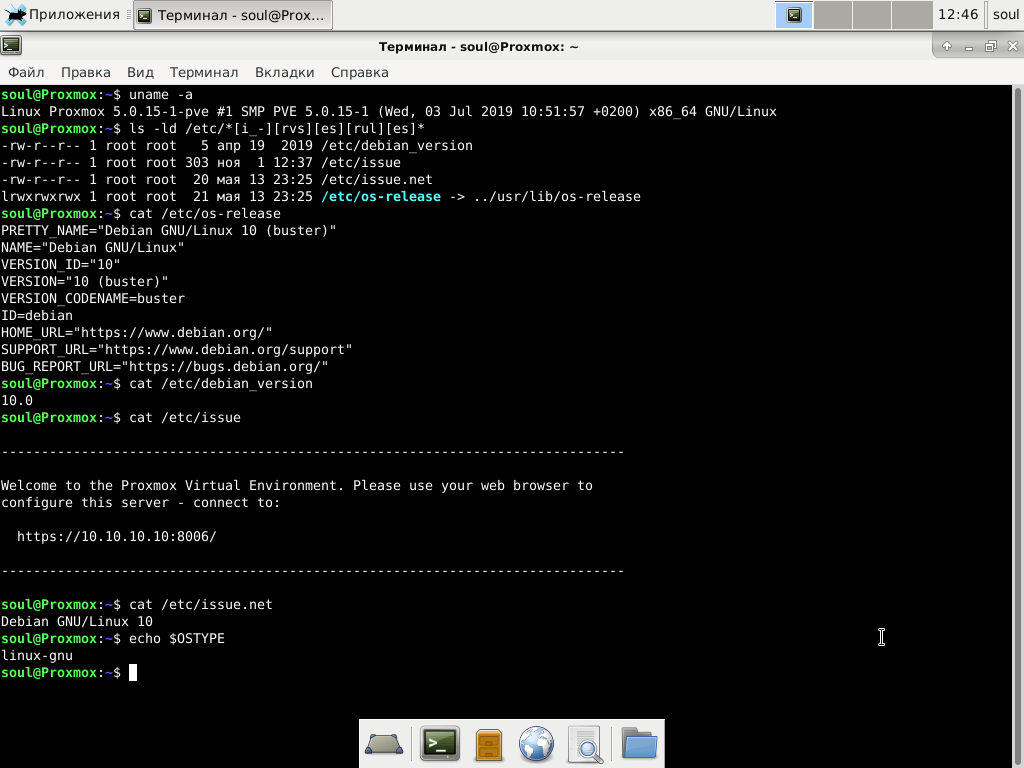Open the Файл menu

click(x=26, y=72)
